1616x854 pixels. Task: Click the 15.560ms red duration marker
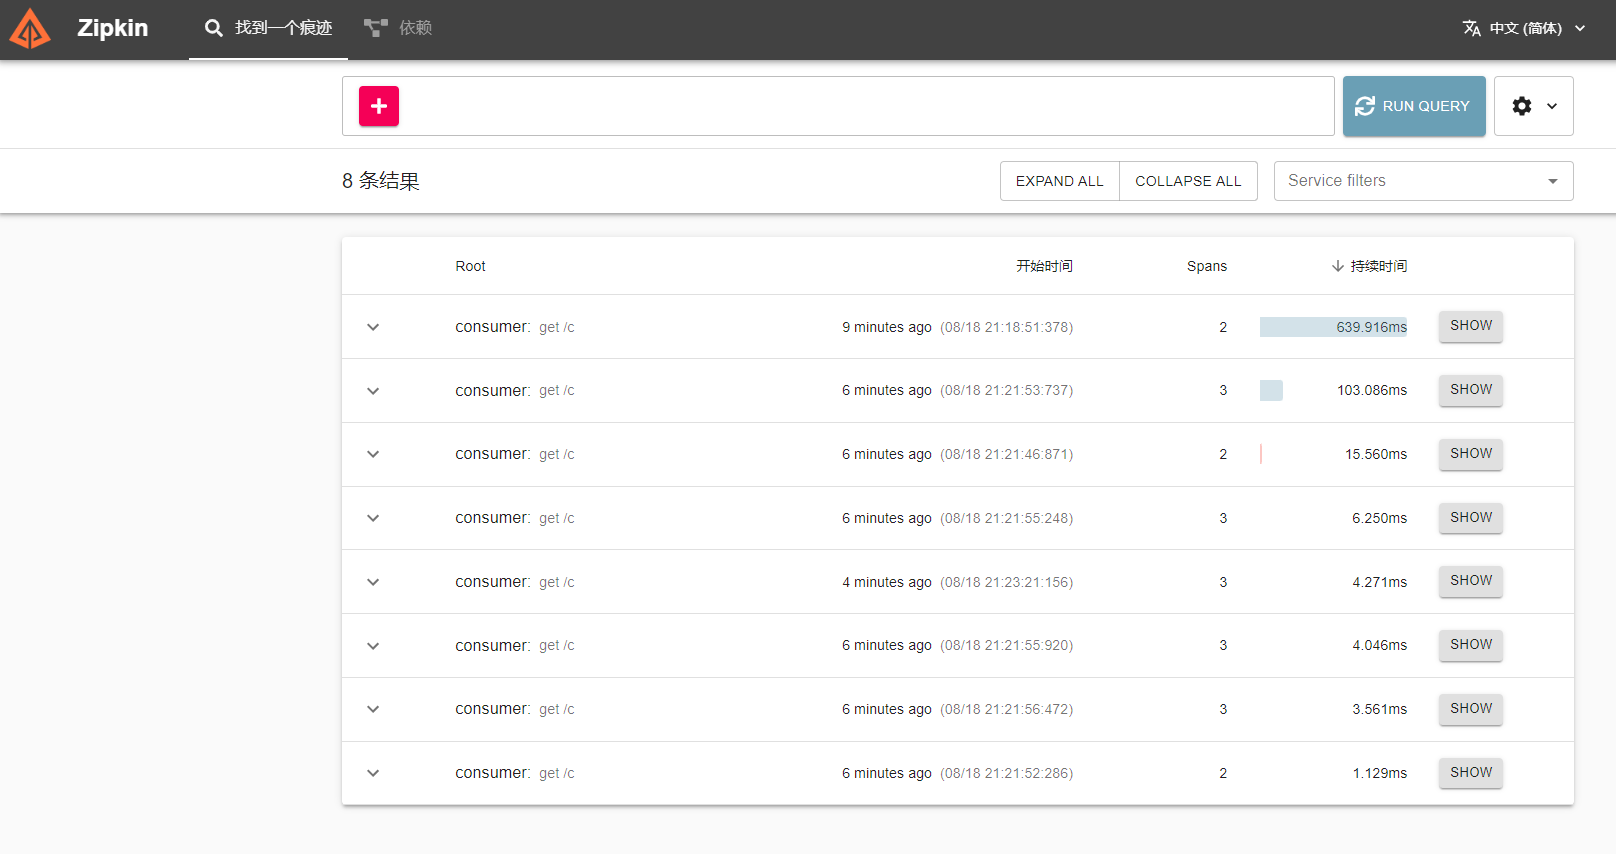click(1261, 454)
